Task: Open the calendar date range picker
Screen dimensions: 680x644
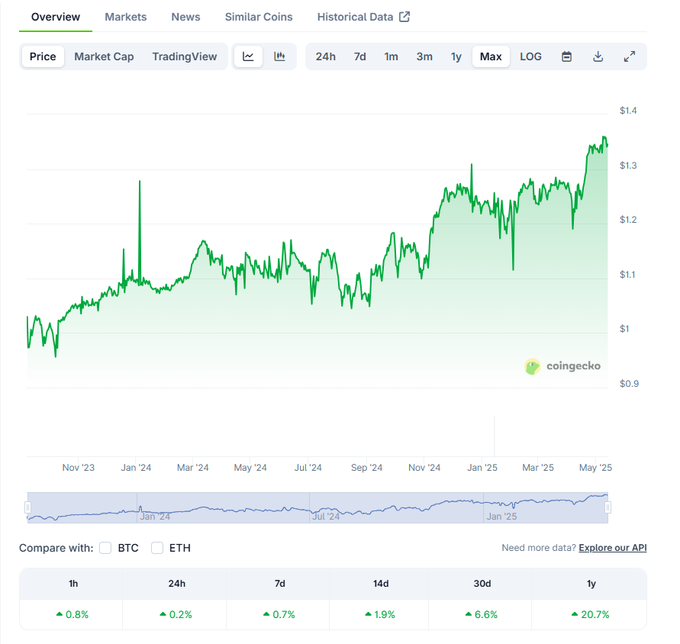Action: point(566,57)
